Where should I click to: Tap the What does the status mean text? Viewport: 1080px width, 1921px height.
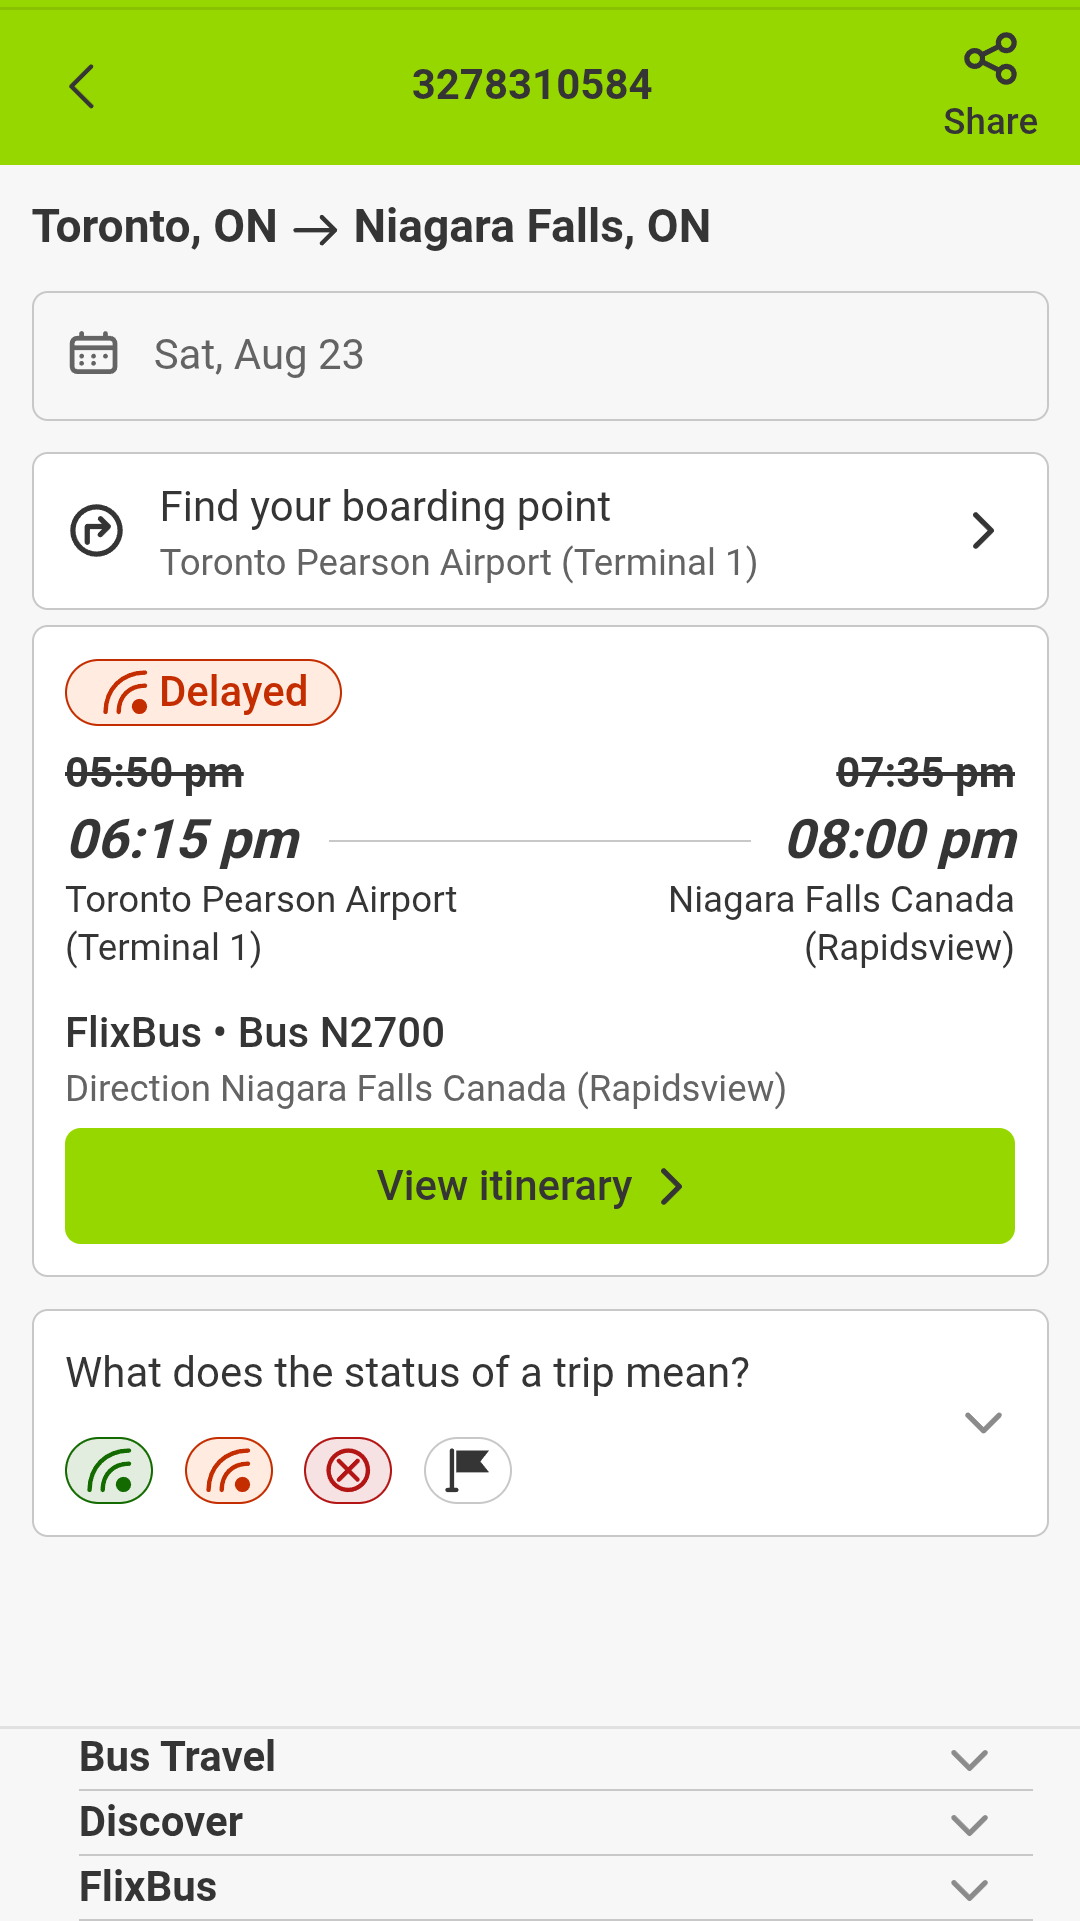click(x=408, y=1373)
